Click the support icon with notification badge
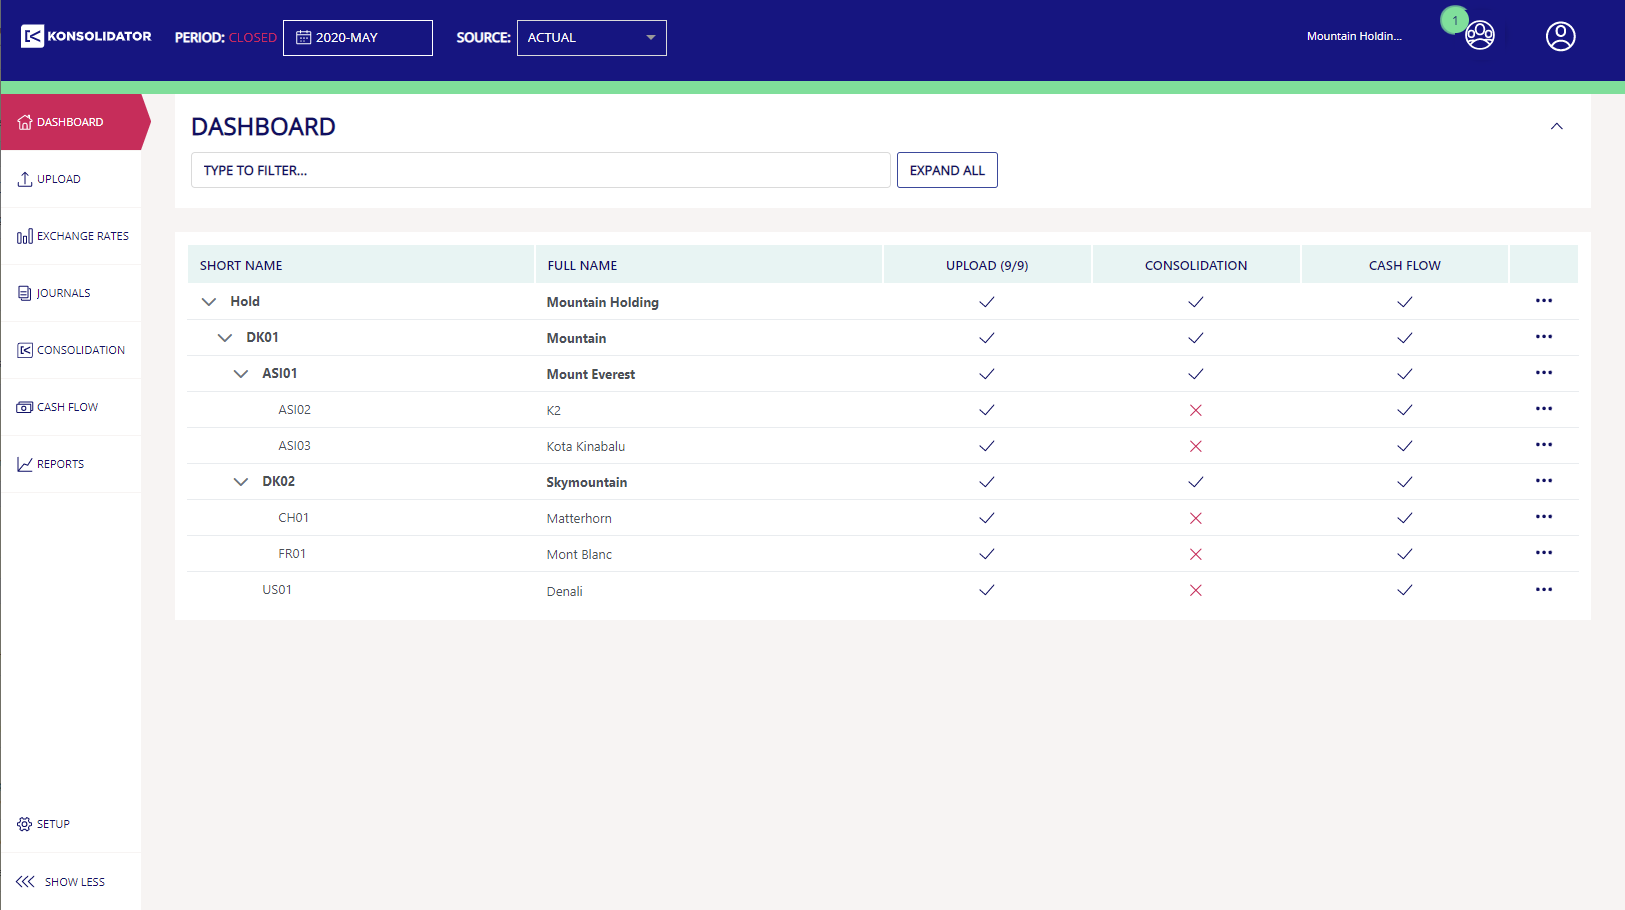Image resolution: width=1625 pixels, height=910 pixels. click(x=1477, y=34)
